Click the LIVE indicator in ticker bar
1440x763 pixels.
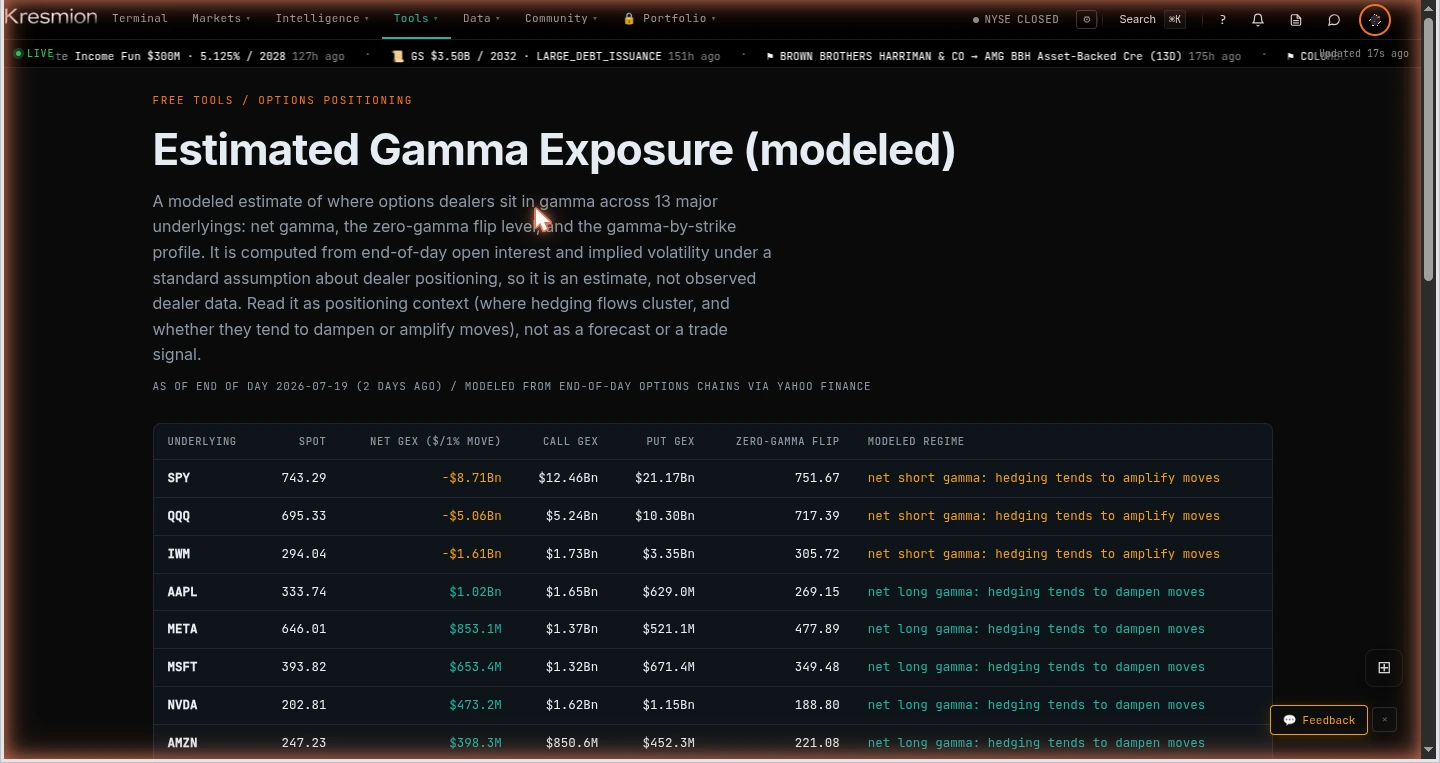pyautogui.click(x=34, y=53)
